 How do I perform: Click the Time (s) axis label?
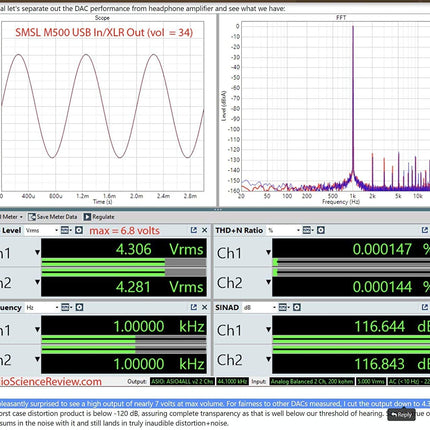[103, 202]
